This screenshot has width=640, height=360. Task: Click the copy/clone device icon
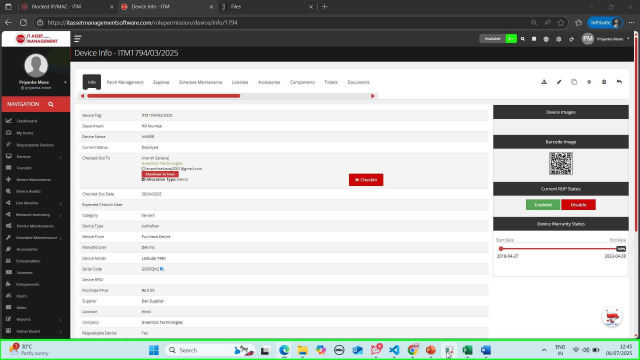point(574,82)
